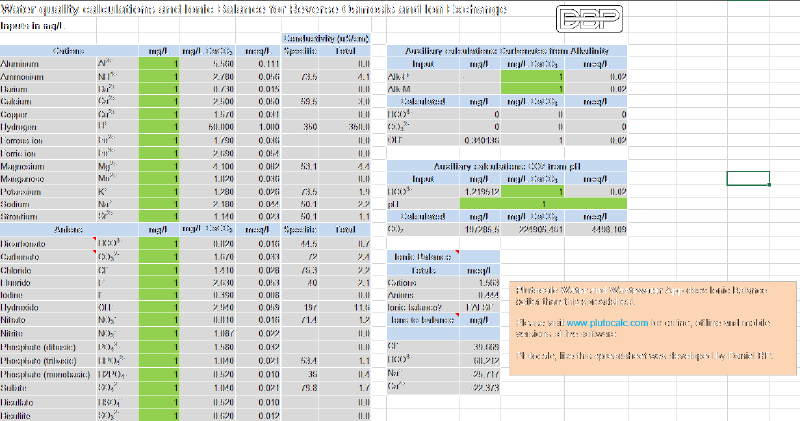Select the Hydrogen mg/L green input cell
Screen dimensions: 800x421
click(159, 127)
